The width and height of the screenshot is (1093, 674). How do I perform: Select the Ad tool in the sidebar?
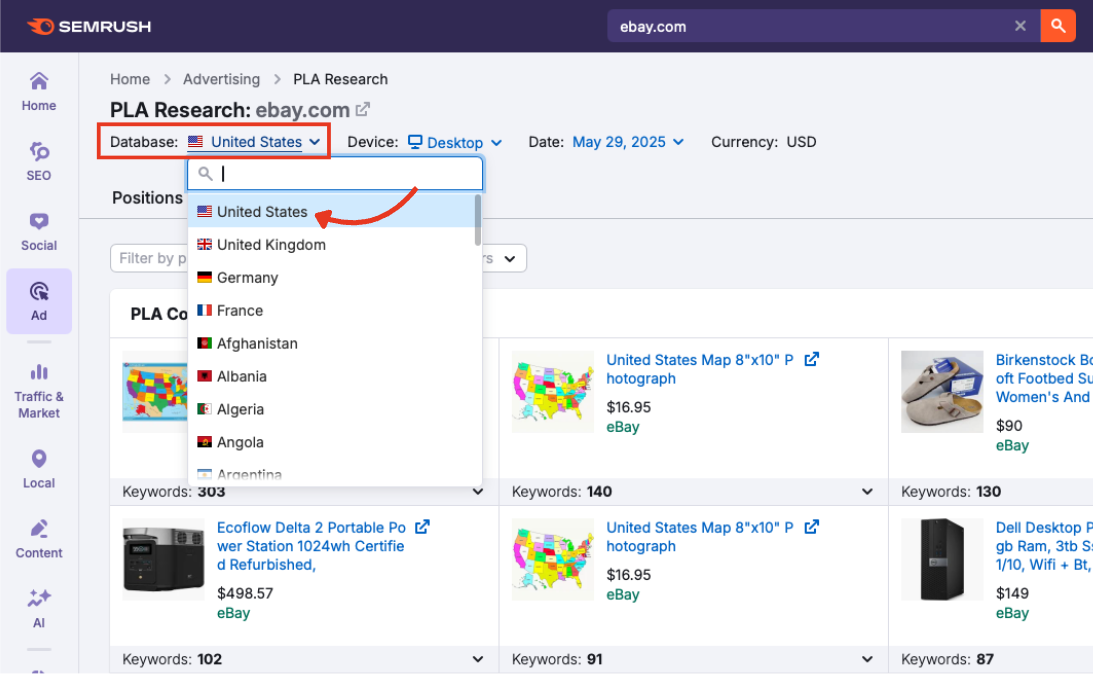click(x=38, y=301)
